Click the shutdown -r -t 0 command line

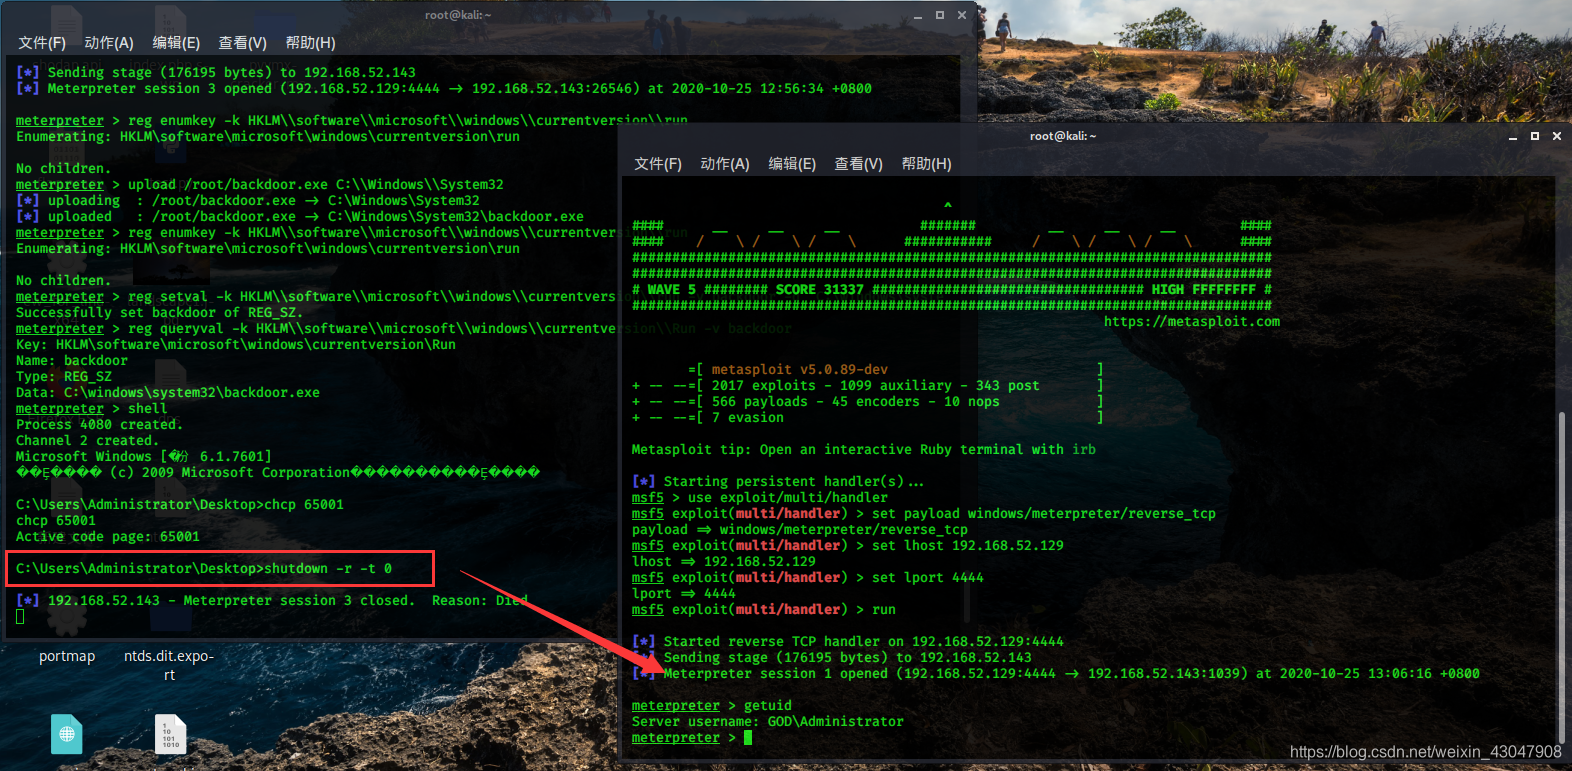[x=204, y=568]
